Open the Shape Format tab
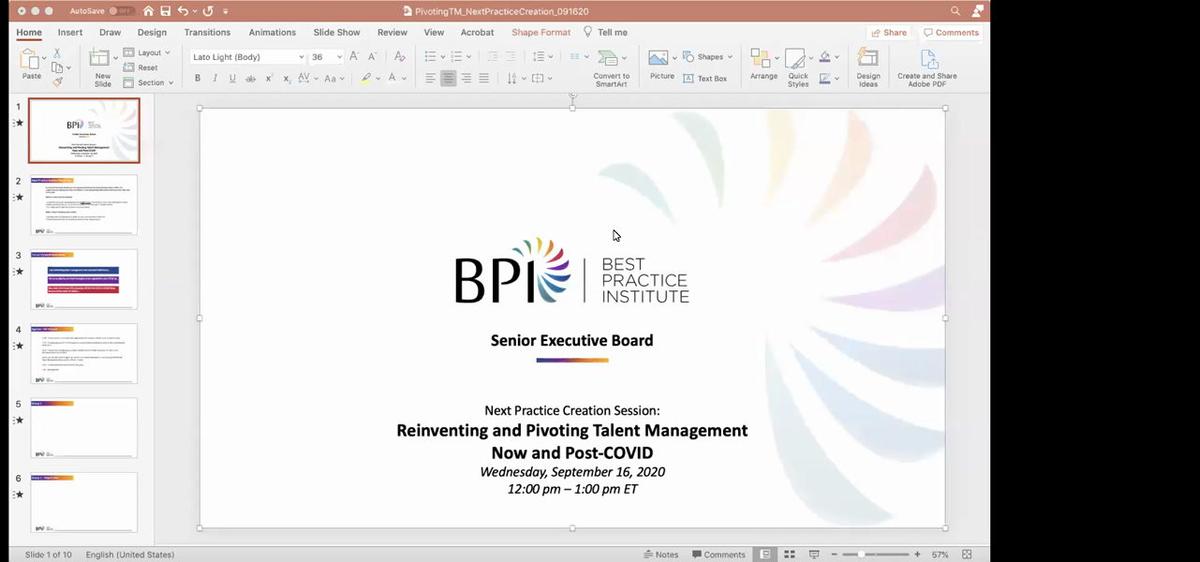 (541, 32)
